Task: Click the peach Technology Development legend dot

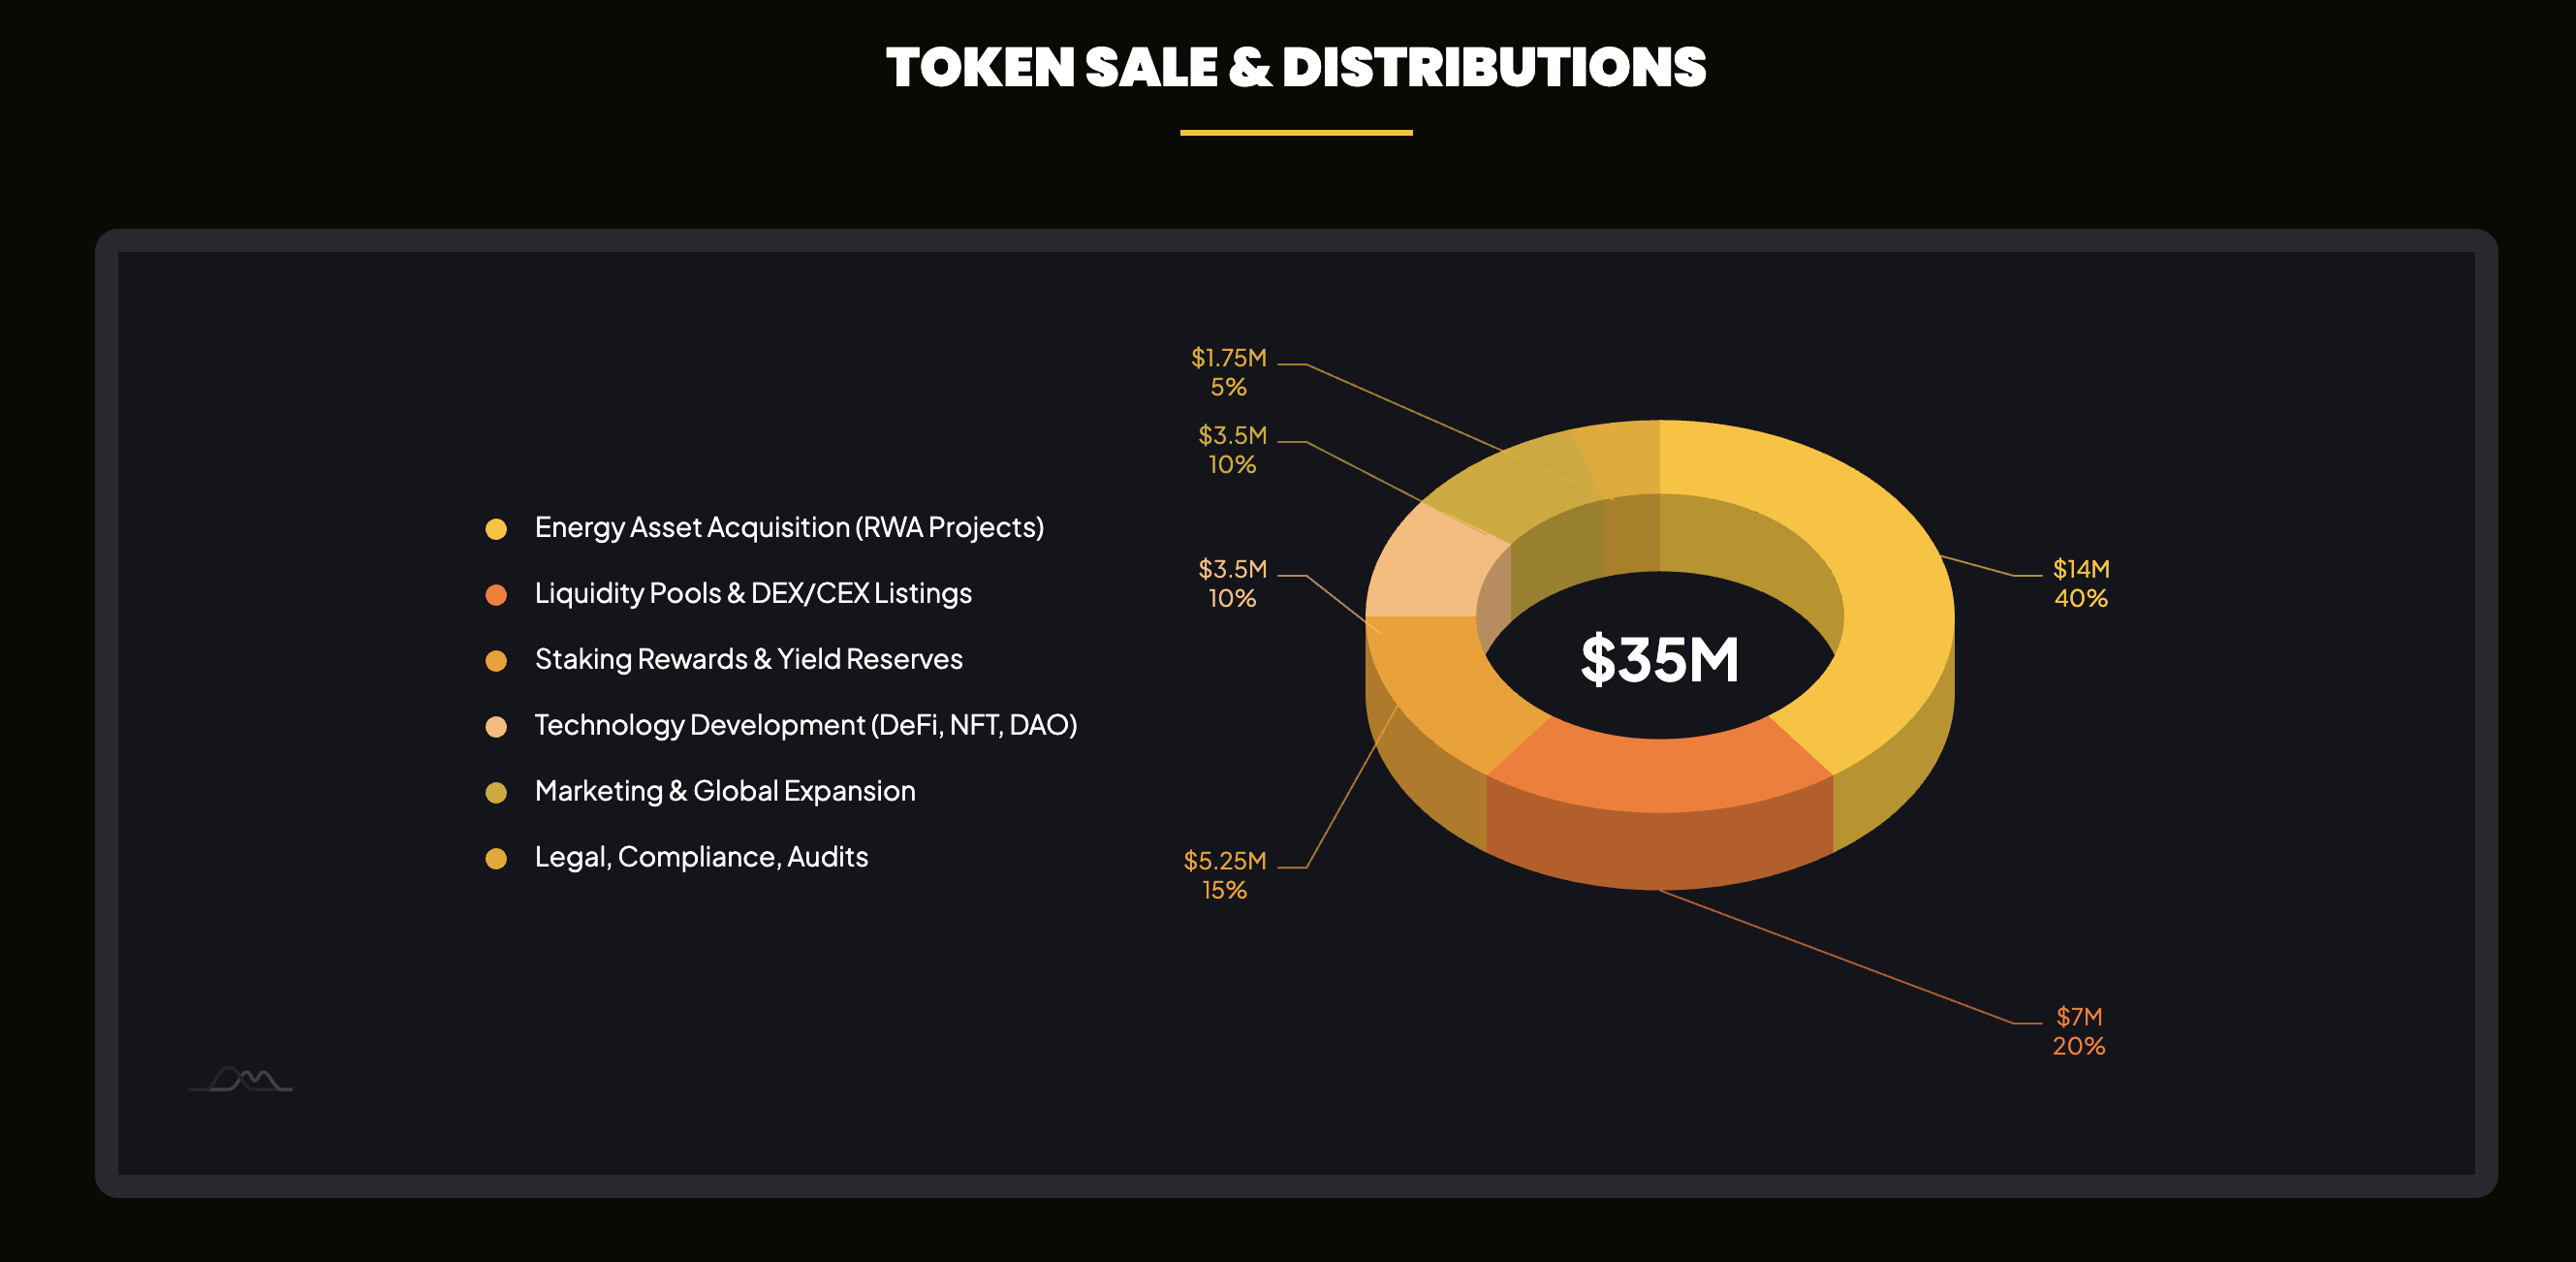Action: pyautogui.click(x=496, y=726)
